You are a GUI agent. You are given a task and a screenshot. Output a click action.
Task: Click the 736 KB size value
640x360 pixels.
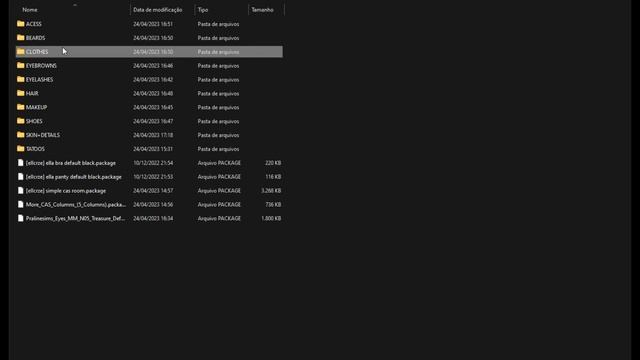(273, 204)
